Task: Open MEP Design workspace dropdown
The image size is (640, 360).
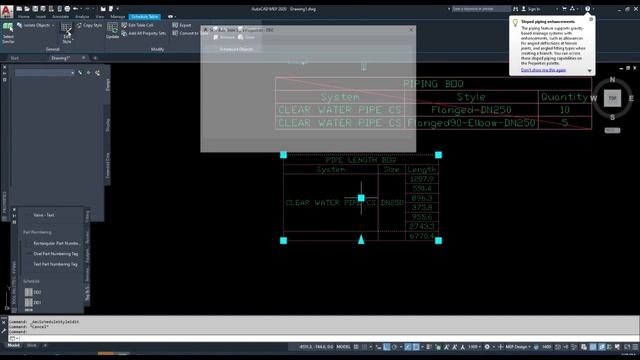Action: [x=518, y=347]
